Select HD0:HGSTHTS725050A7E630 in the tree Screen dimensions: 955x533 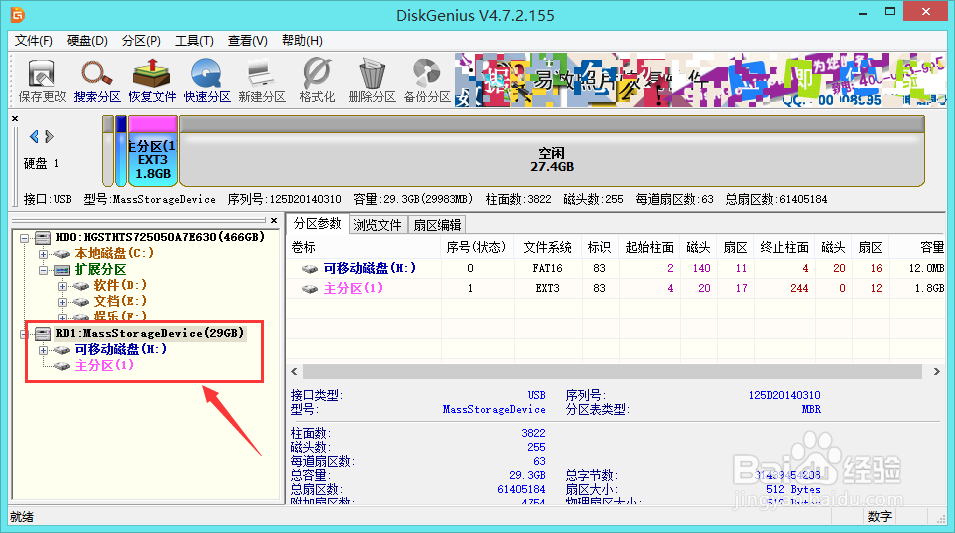tap(160, 237)
